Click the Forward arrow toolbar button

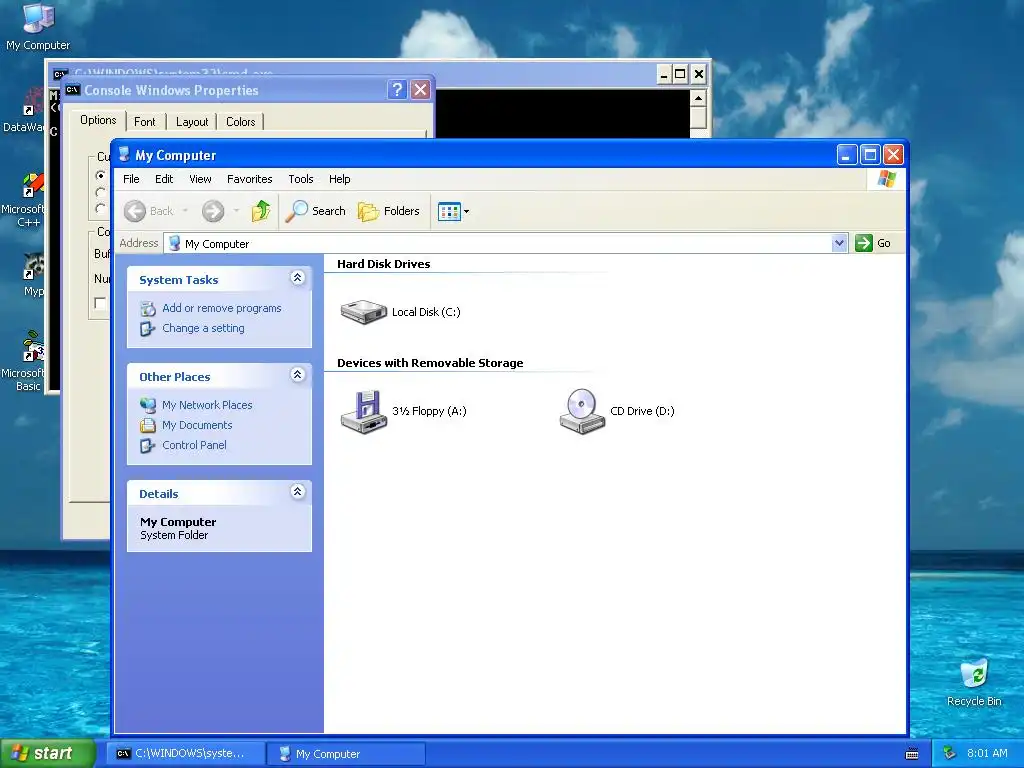[213, 211]
